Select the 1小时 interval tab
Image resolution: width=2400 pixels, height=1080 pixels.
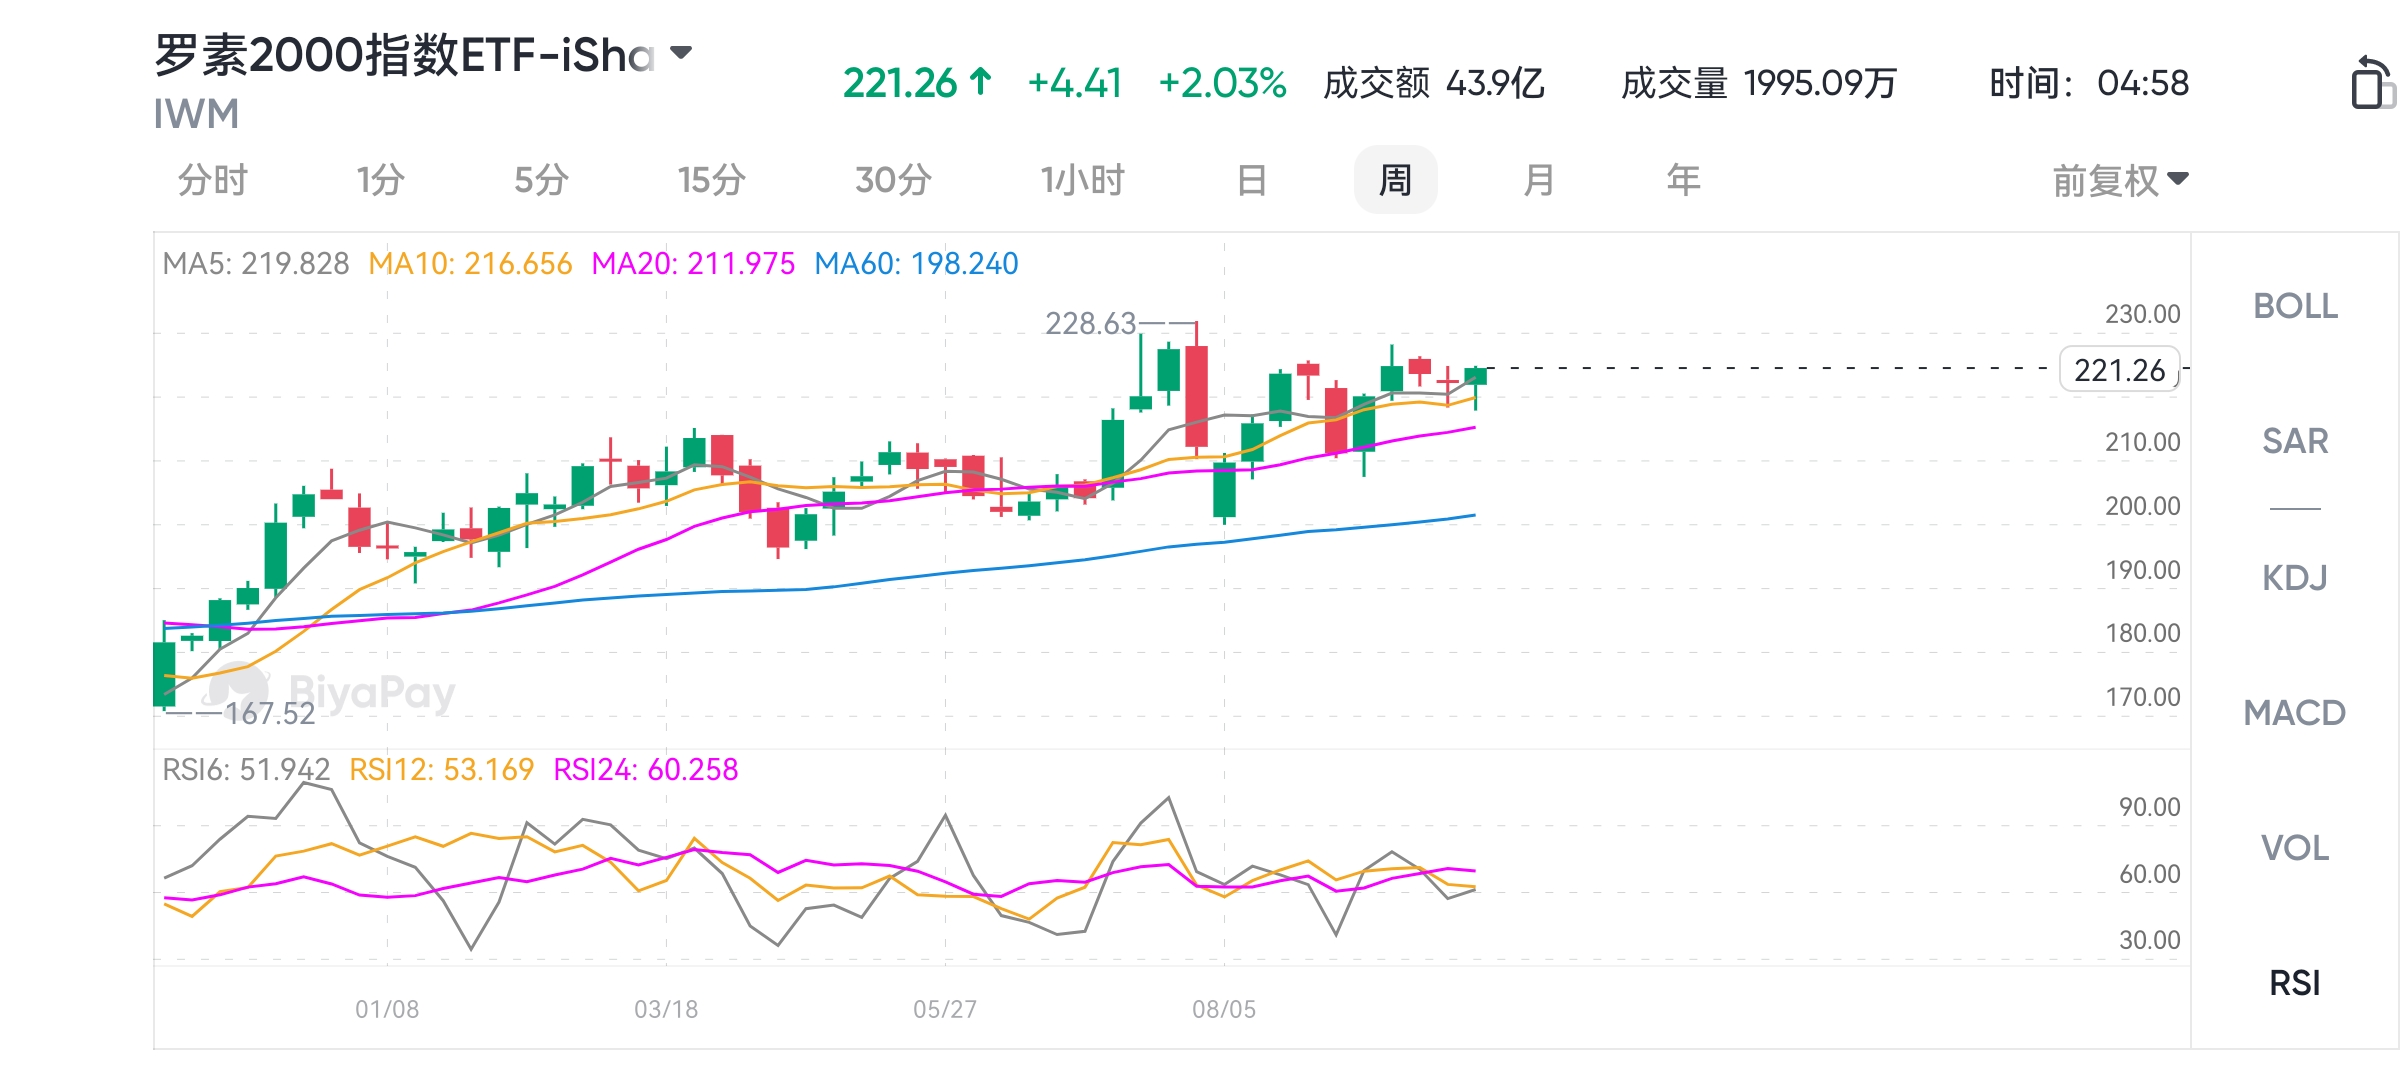point(1083,180)
